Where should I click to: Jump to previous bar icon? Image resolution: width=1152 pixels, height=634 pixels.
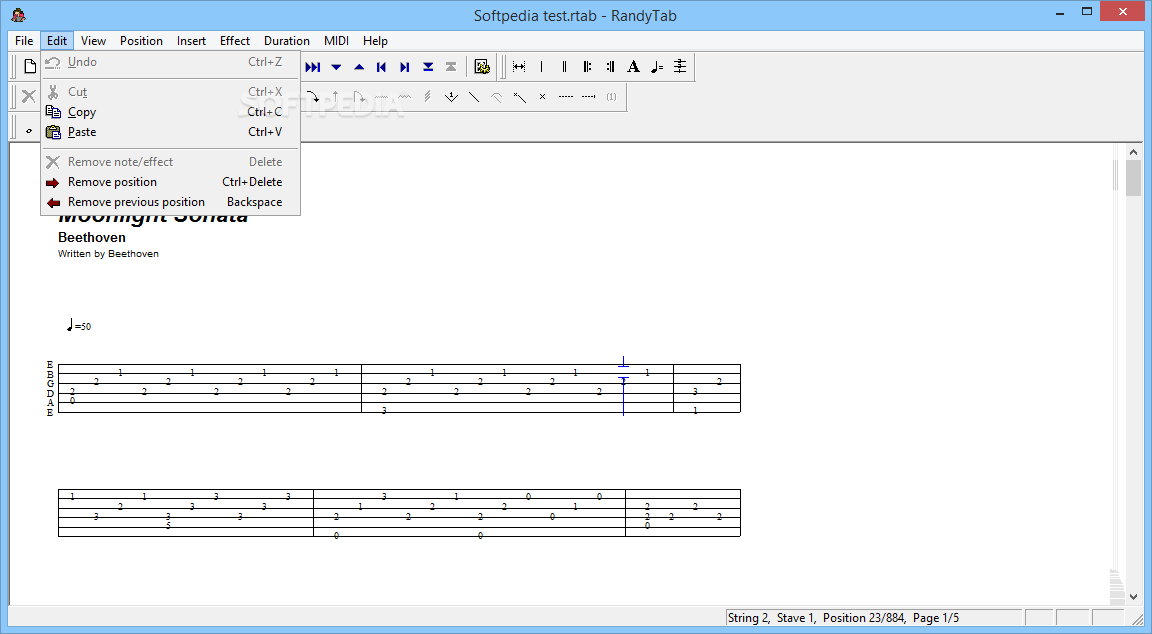tap(381, 67)
